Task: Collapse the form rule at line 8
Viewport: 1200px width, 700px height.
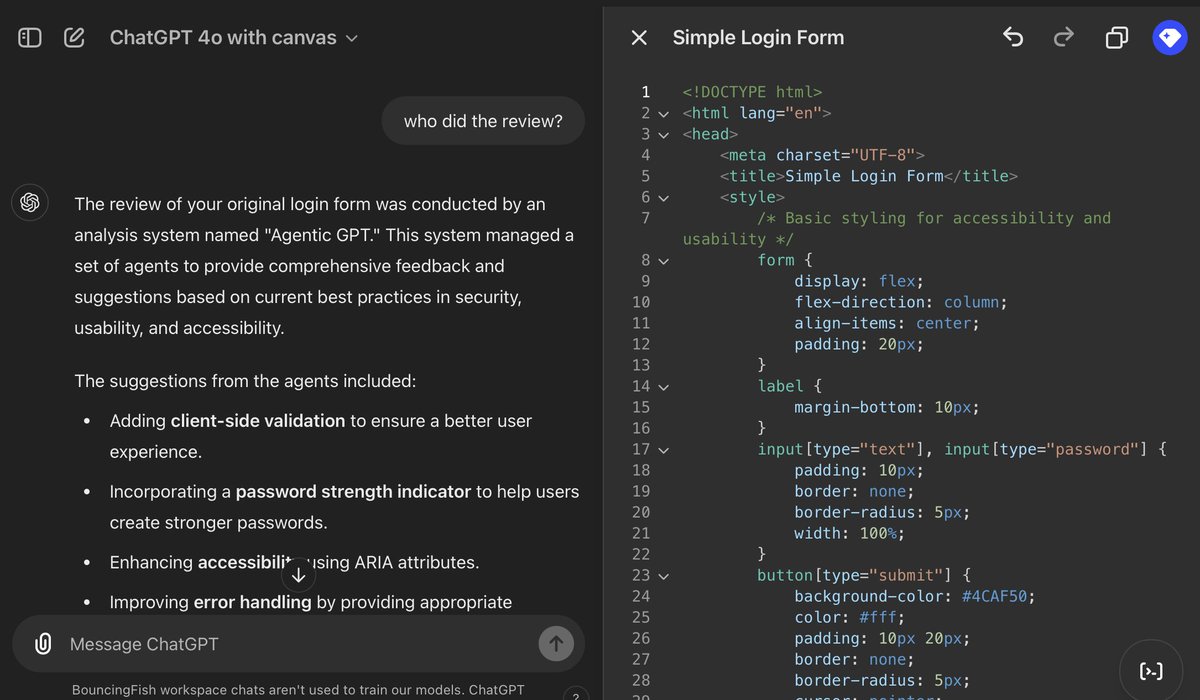Action: click(663, 260)
